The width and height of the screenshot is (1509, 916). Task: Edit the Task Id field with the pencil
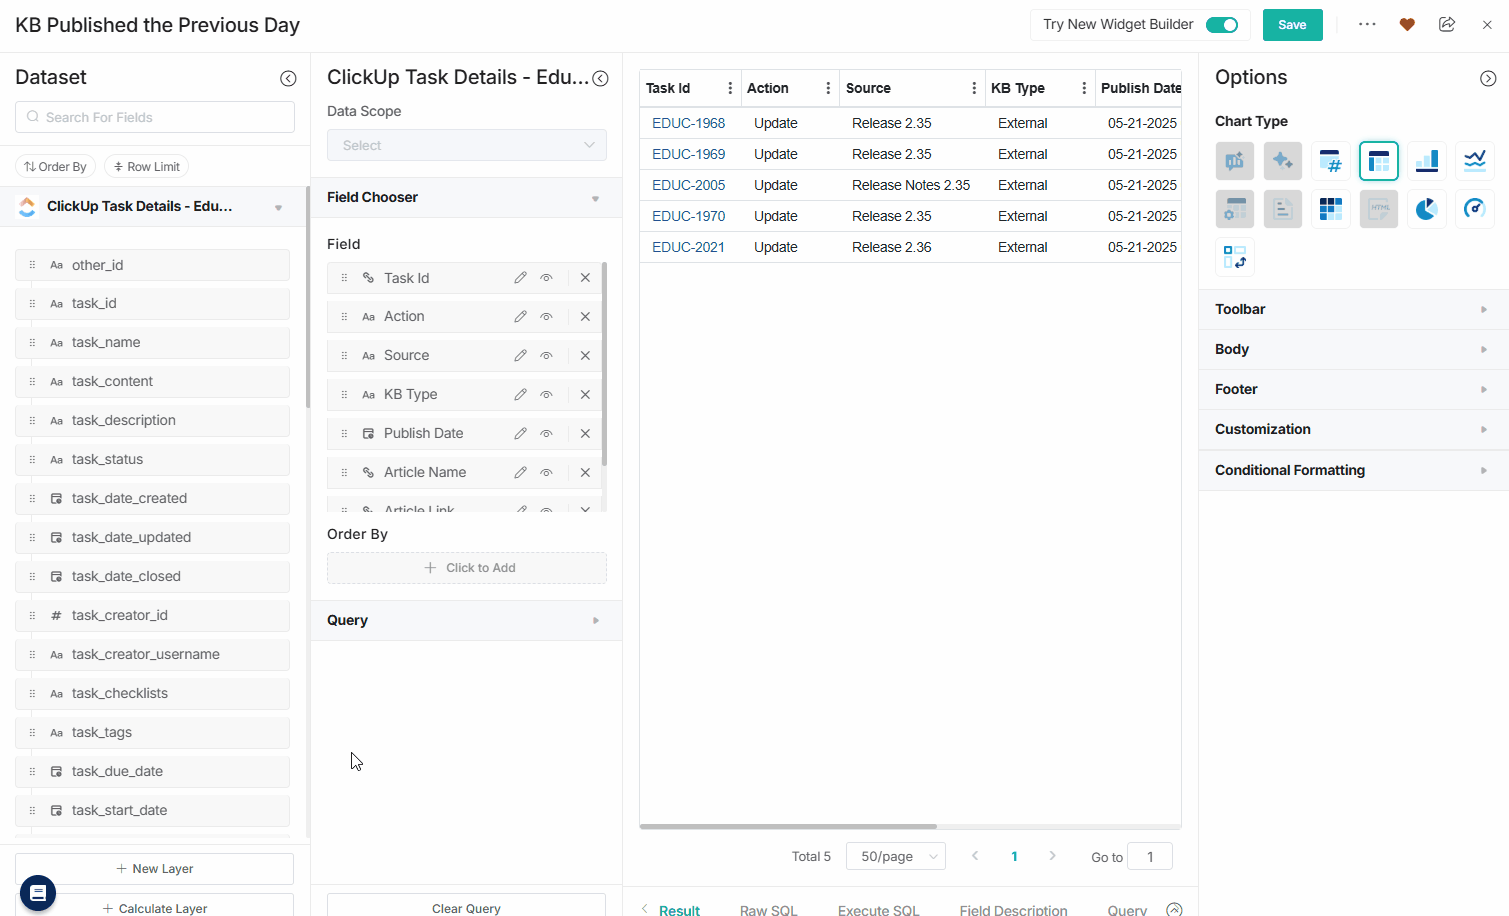(520, 278)
